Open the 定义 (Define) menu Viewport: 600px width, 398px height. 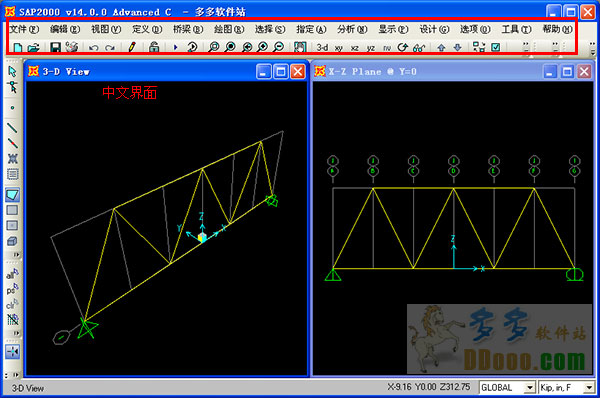click(147, 29)
